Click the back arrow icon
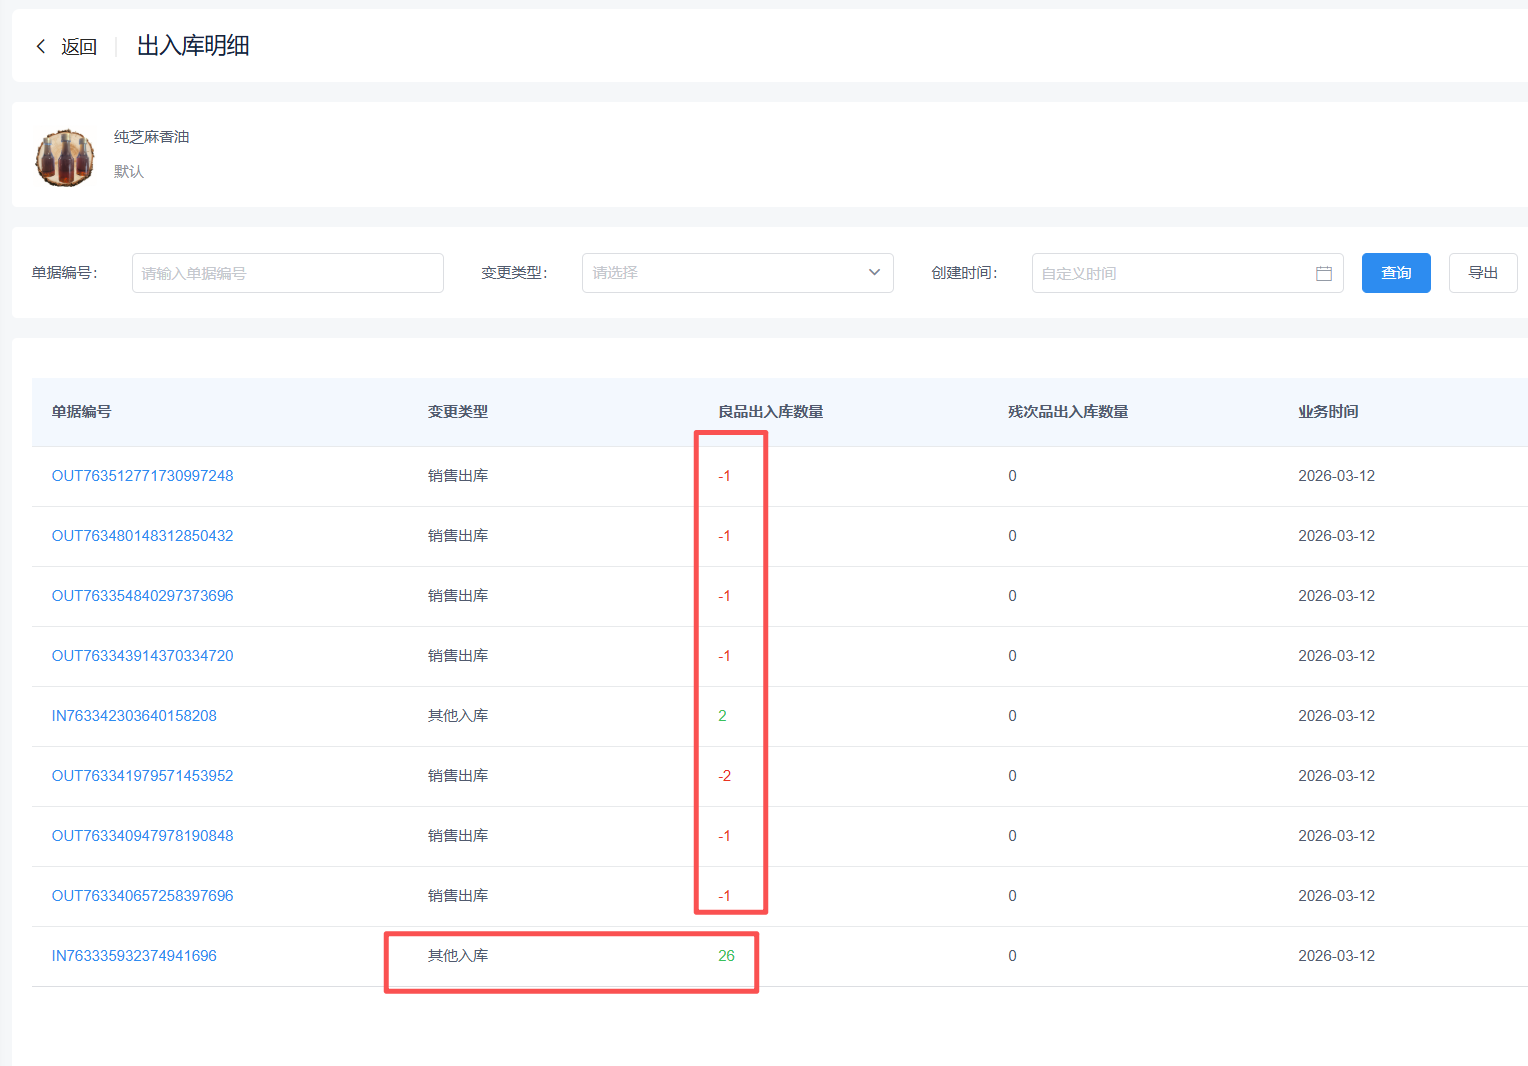Viewport: 1528px width, 1066px height. [41, 47]
